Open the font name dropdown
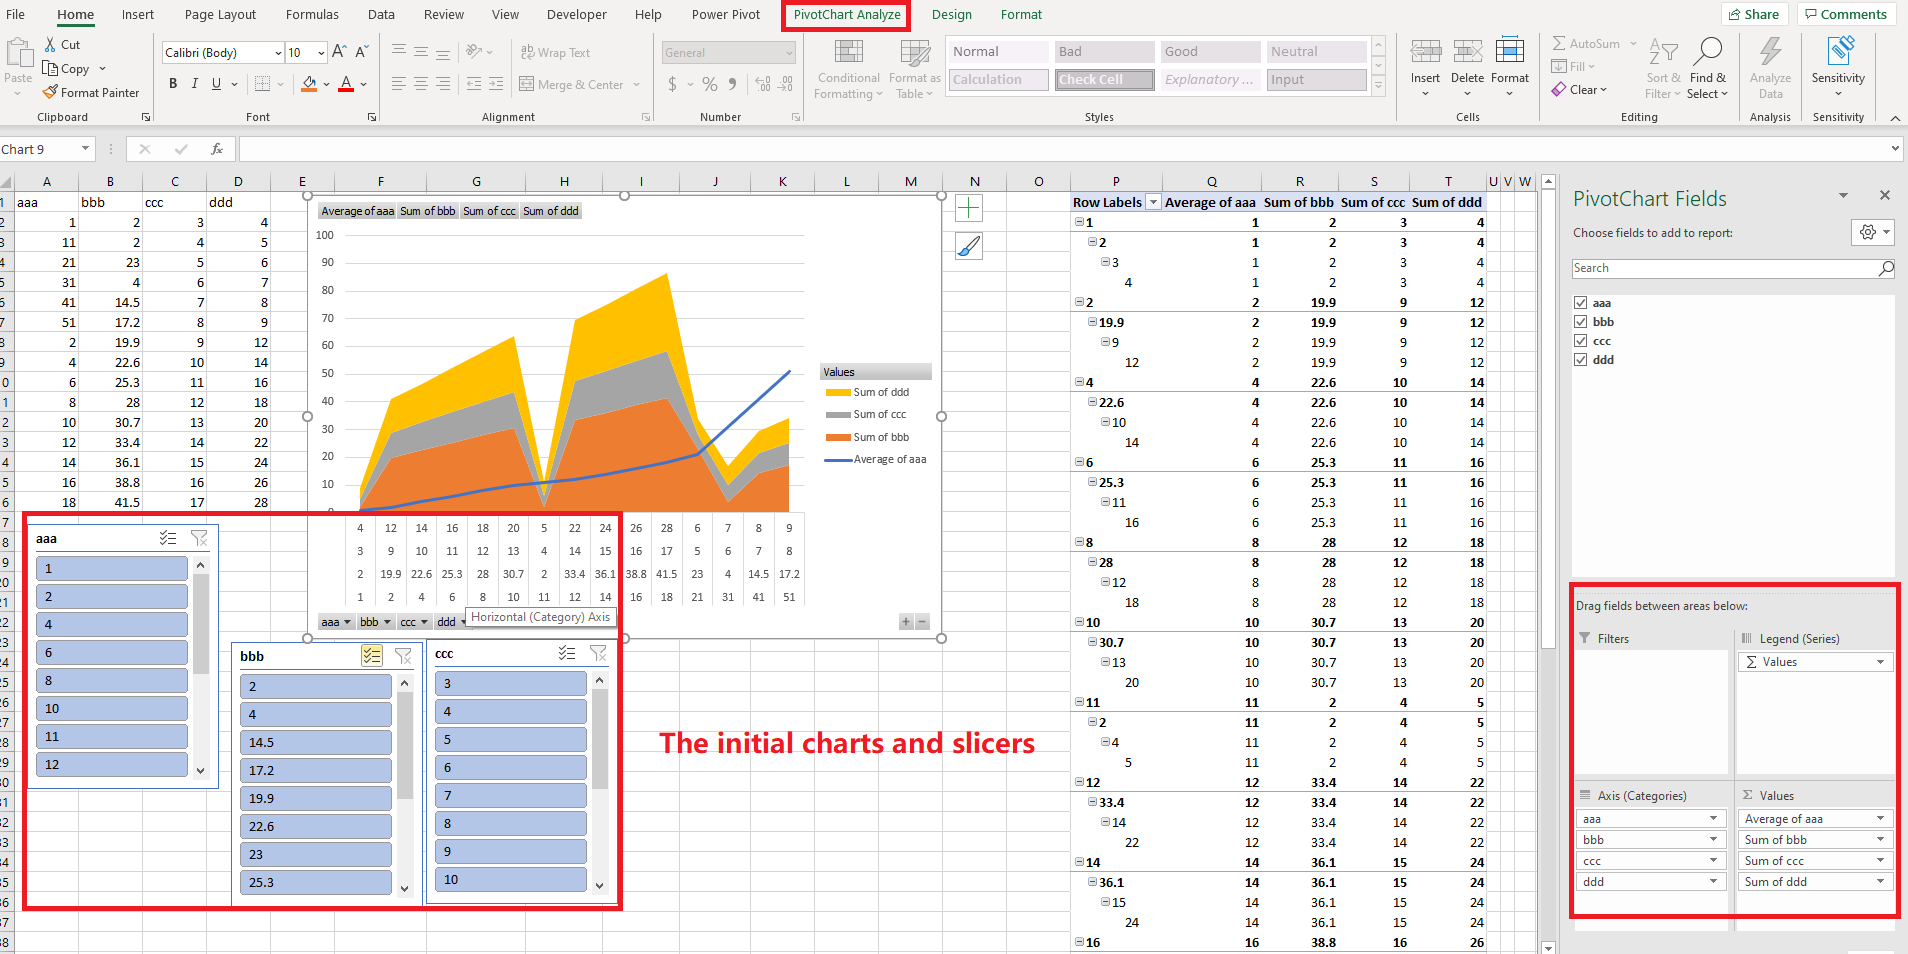The width and height of the screenshot is (1908, 954). click(x=278, y=53)
